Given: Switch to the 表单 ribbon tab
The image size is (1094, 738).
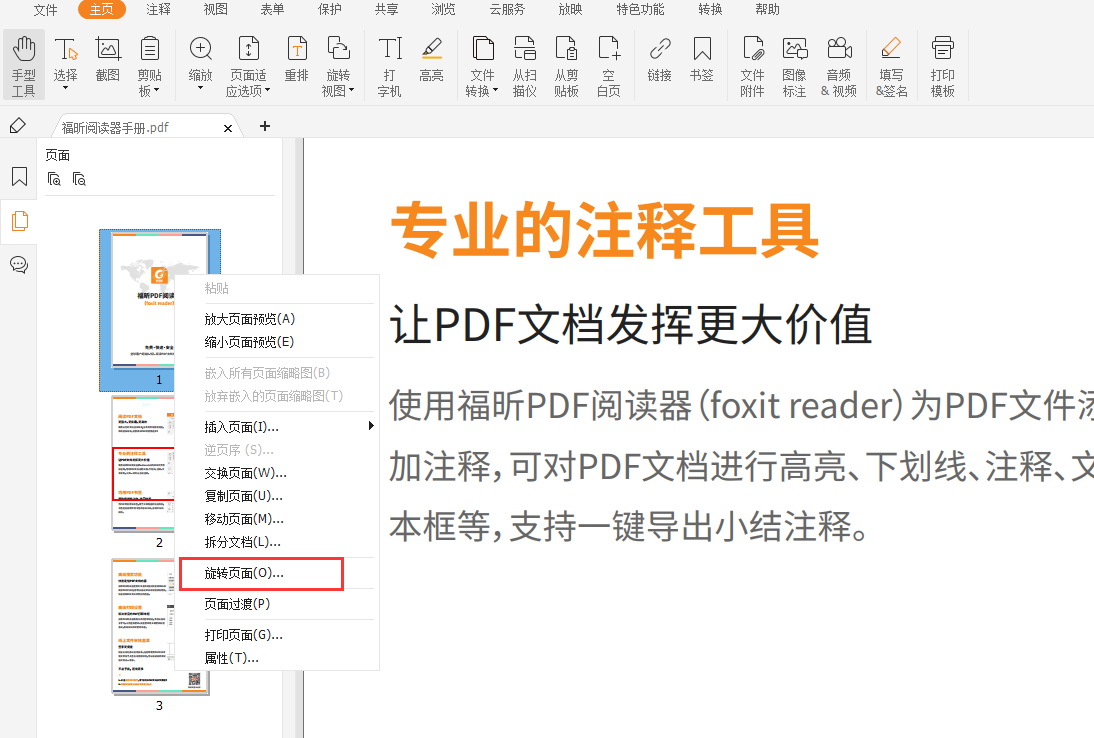Looking at the screenshot, I should pyautogui.click(x=272, y=10).
